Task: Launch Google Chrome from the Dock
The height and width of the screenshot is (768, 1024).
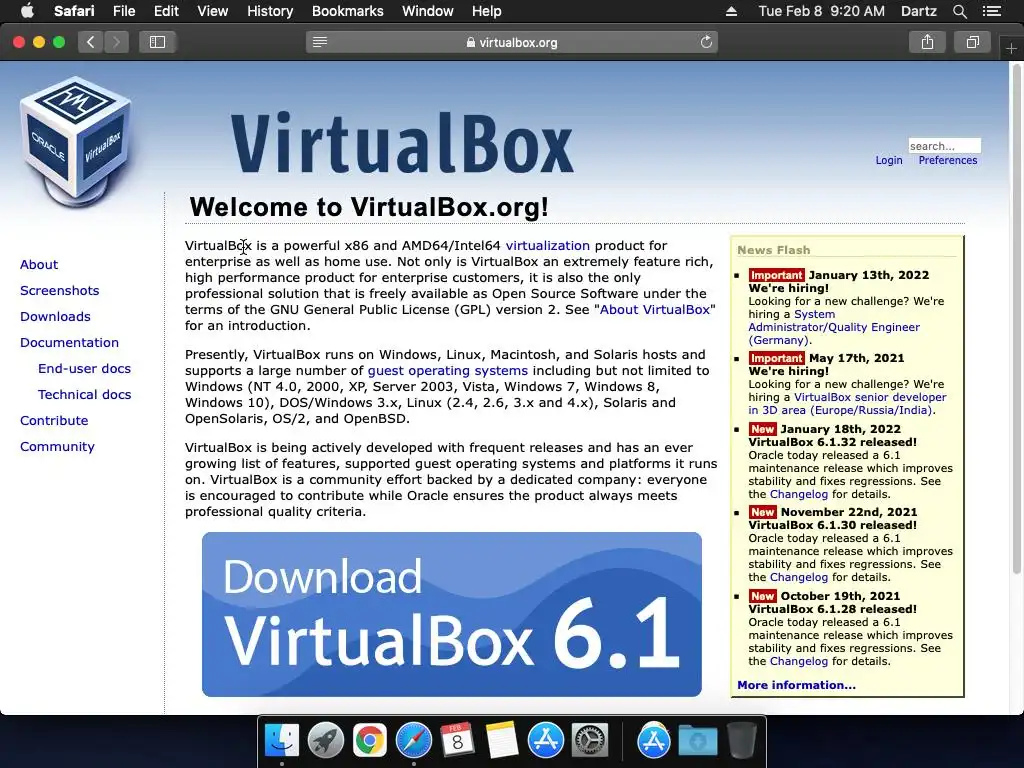Action: coord(370,741)
